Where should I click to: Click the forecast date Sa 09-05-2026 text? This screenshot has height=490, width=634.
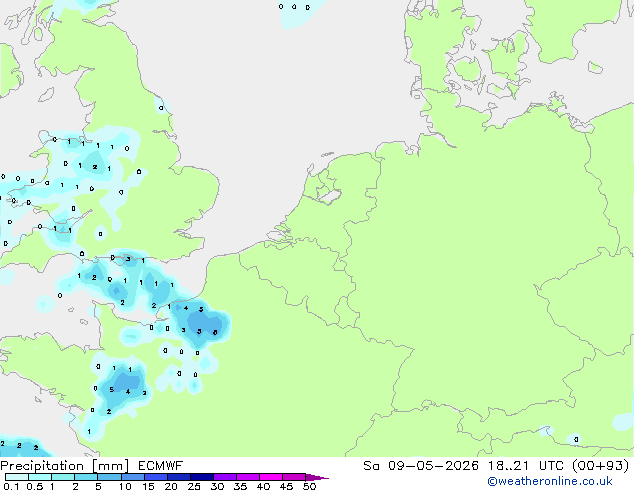pyautogui.click(x=421, y=466)
